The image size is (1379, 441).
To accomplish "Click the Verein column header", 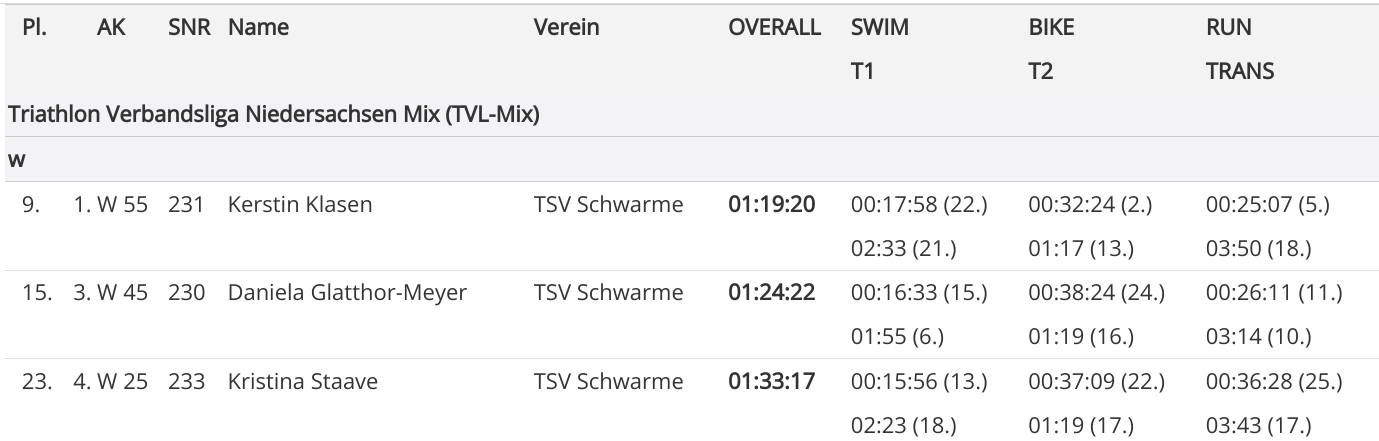I will [x=566, y=28].
